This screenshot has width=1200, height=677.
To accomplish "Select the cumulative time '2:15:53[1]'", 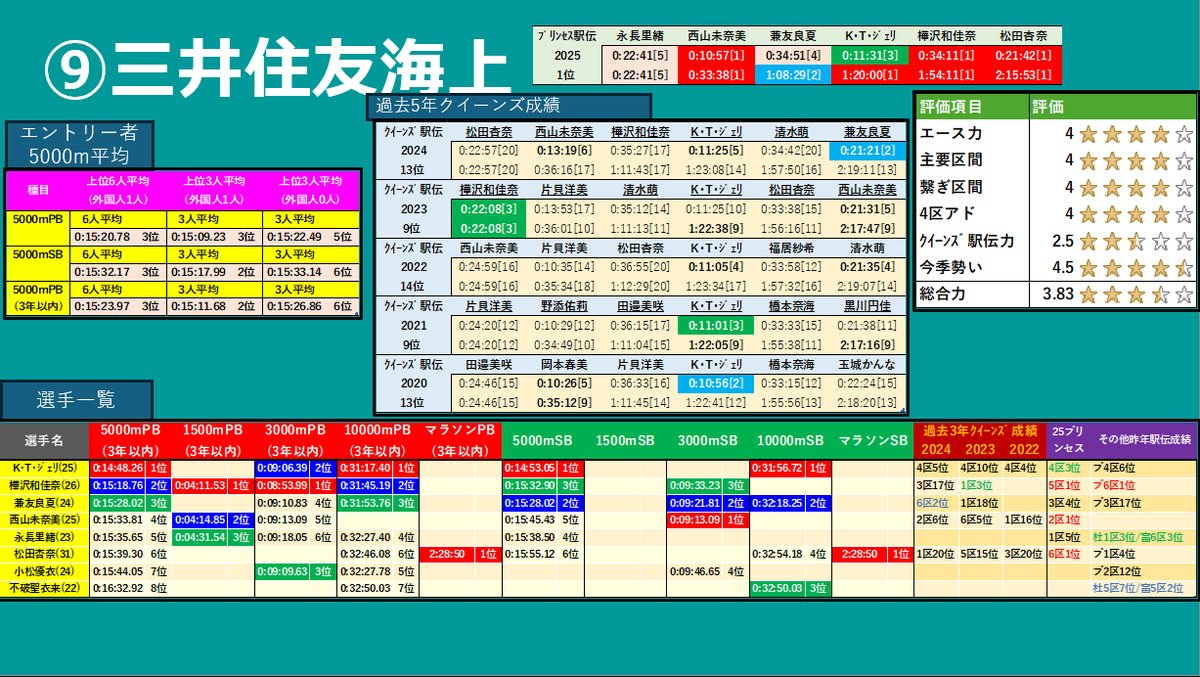I will [x=1023, y=75].
